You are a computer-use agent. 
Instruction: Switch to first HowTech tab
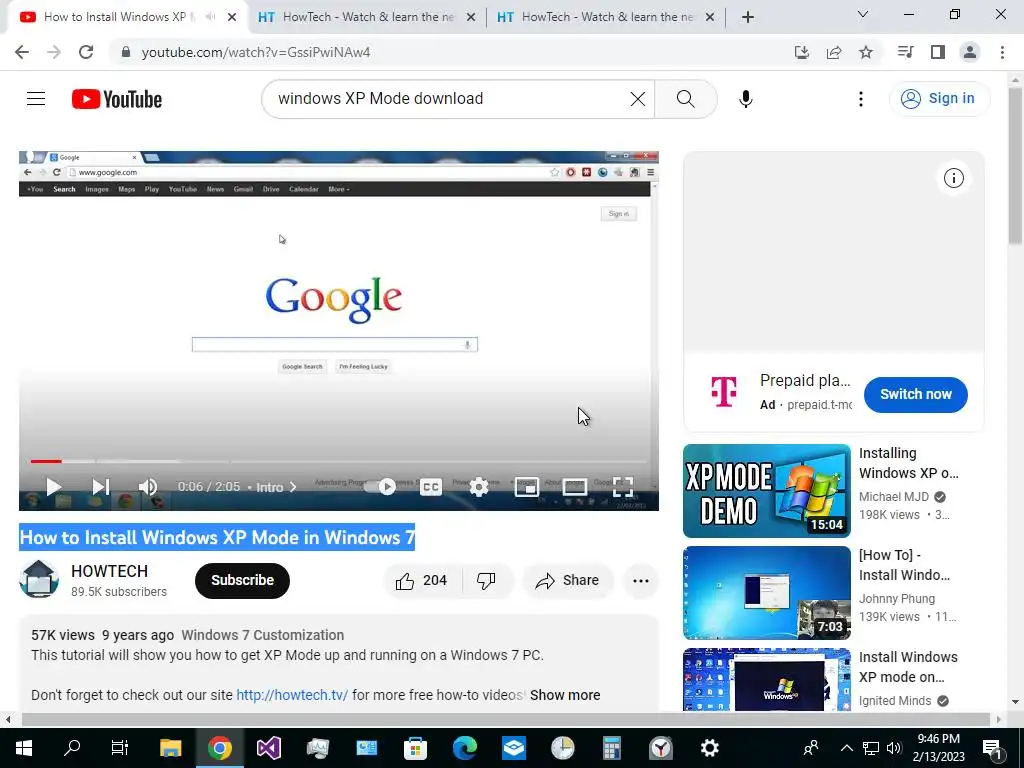tap(367, 17)
